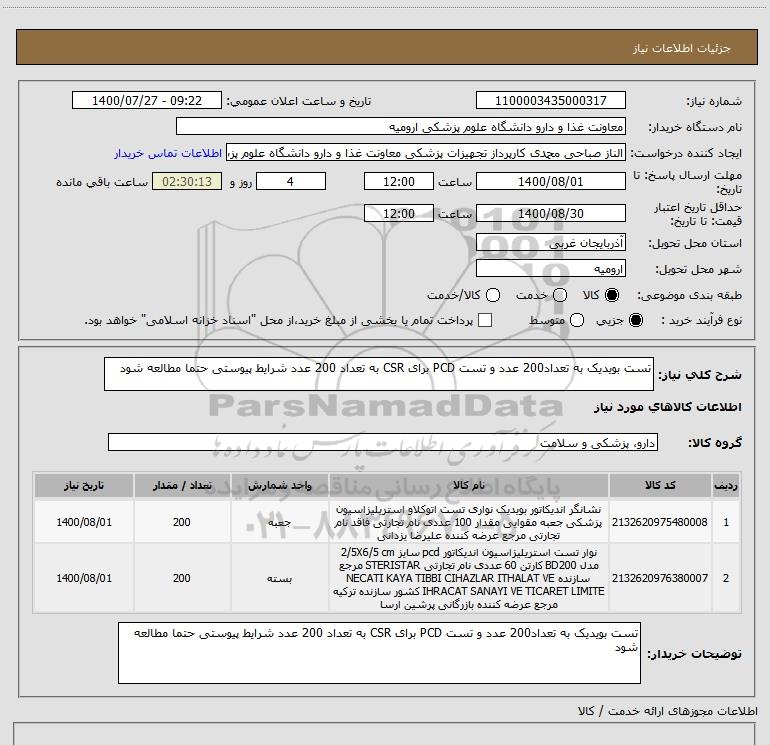Screen dimensions: 770x745
Task: Click the price validity time 12:00 field
Action: [399, 213]
